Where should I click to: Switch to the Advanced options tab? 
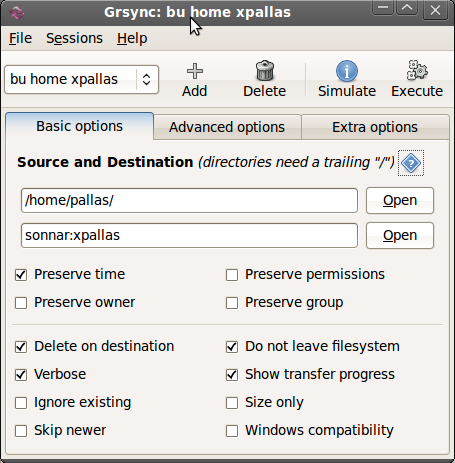[227, 127]
